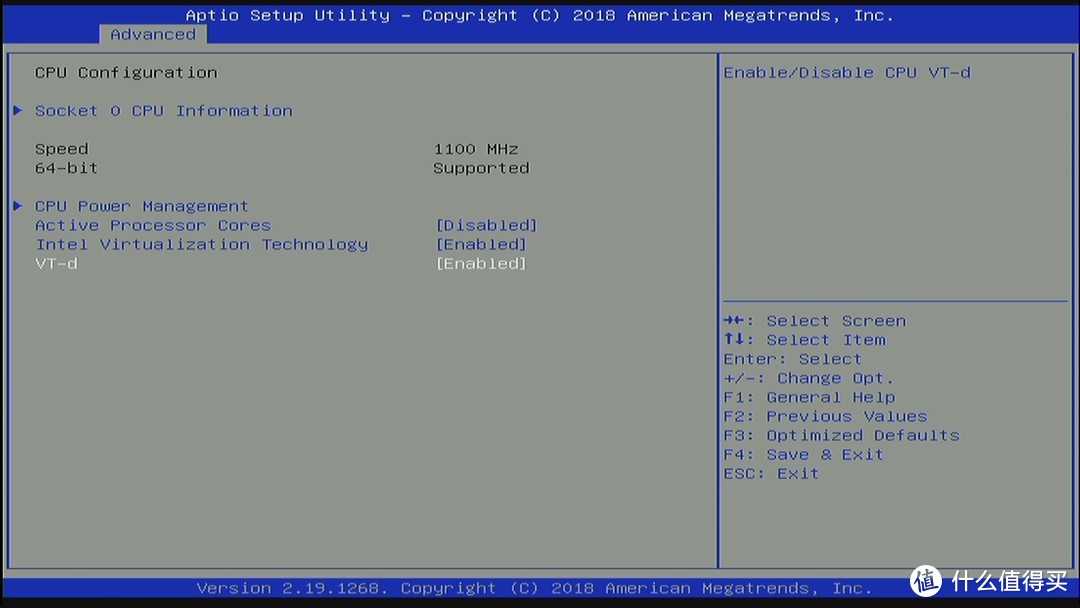
Task: Select the VT-d menu entry
Action: 56,264
